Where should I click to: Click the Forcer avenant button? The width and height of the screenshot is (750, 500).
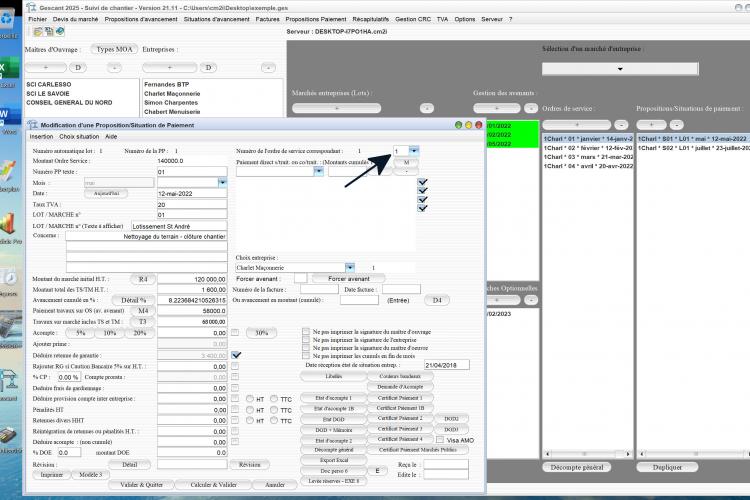click(x=349, y=278)
